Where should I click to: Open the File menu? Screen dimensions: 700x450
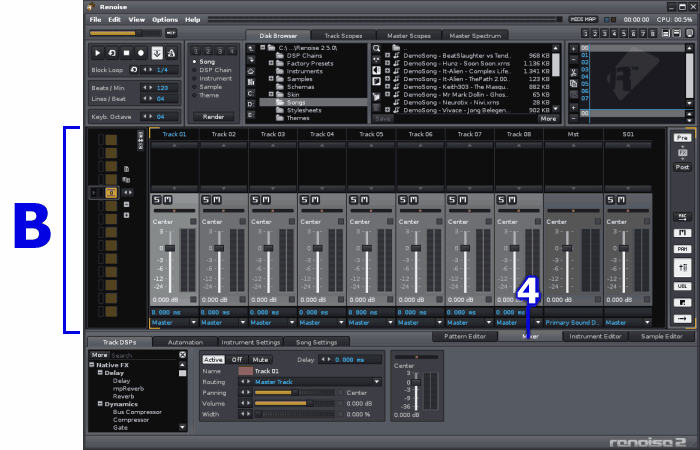[x=95, y=20]
